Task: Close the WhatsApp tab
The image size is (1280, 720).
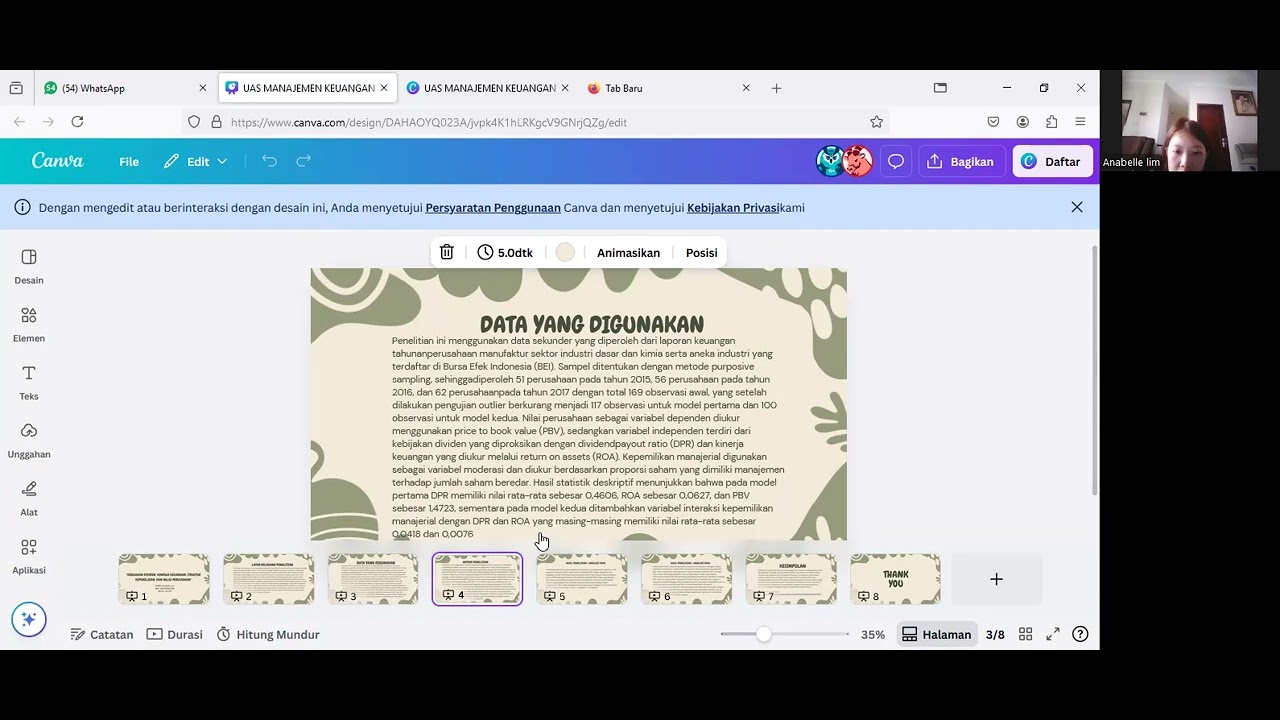Action: point(202,88)
